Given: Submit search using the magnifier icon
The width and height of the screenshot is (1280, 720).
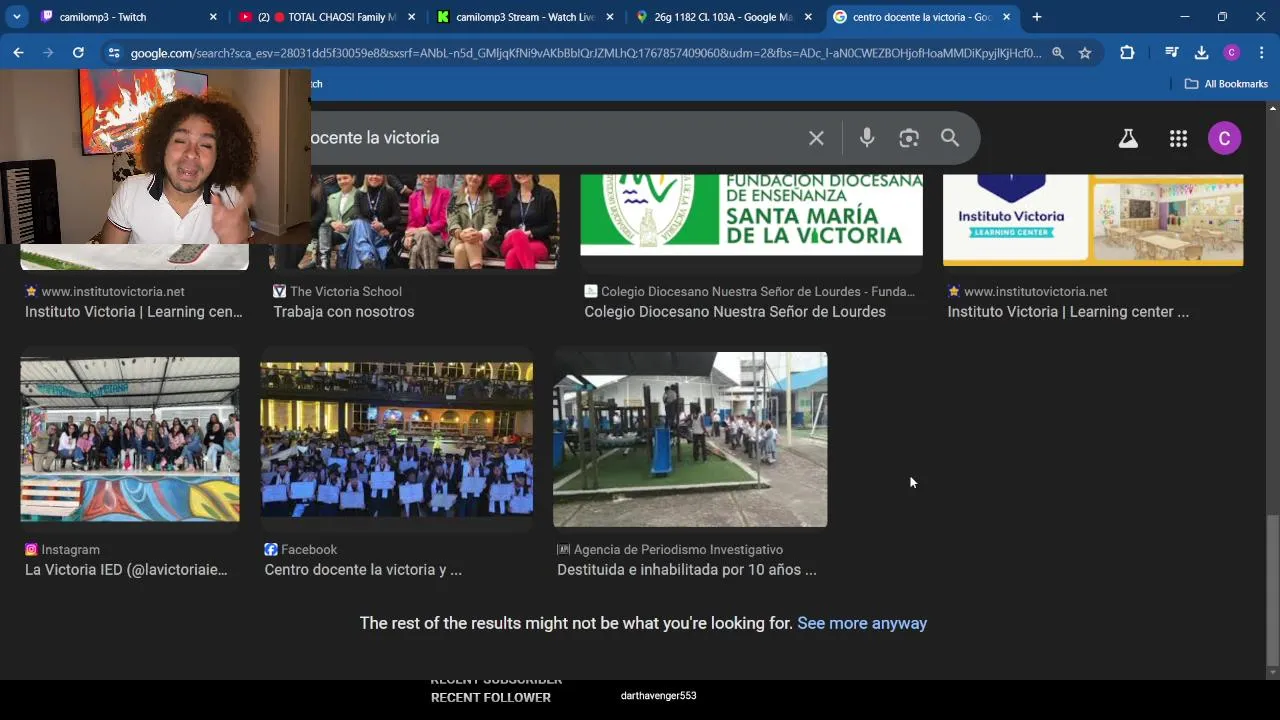Looking at the screenshot, I should click(950, 138).
